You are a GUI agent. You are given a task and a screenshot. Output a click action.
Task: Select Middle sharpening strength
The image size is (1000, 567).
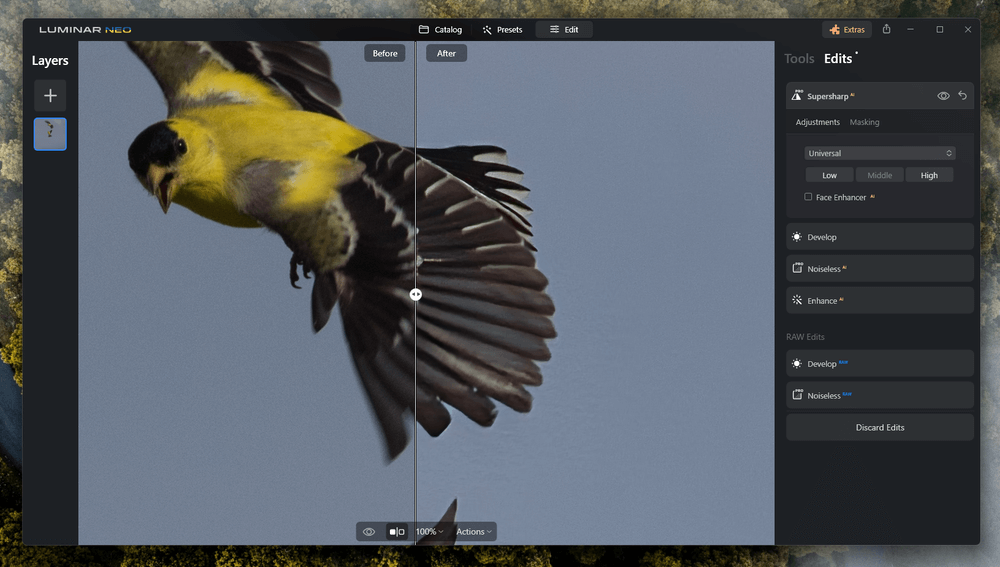point(879,175)
